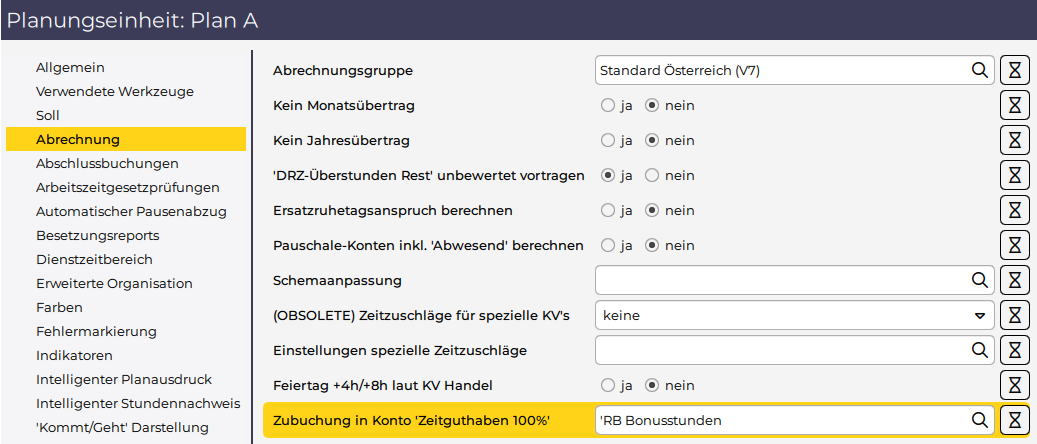Enable 'ja' for Feiertag +4h/+8h laut KV Handel

(607, 385)
